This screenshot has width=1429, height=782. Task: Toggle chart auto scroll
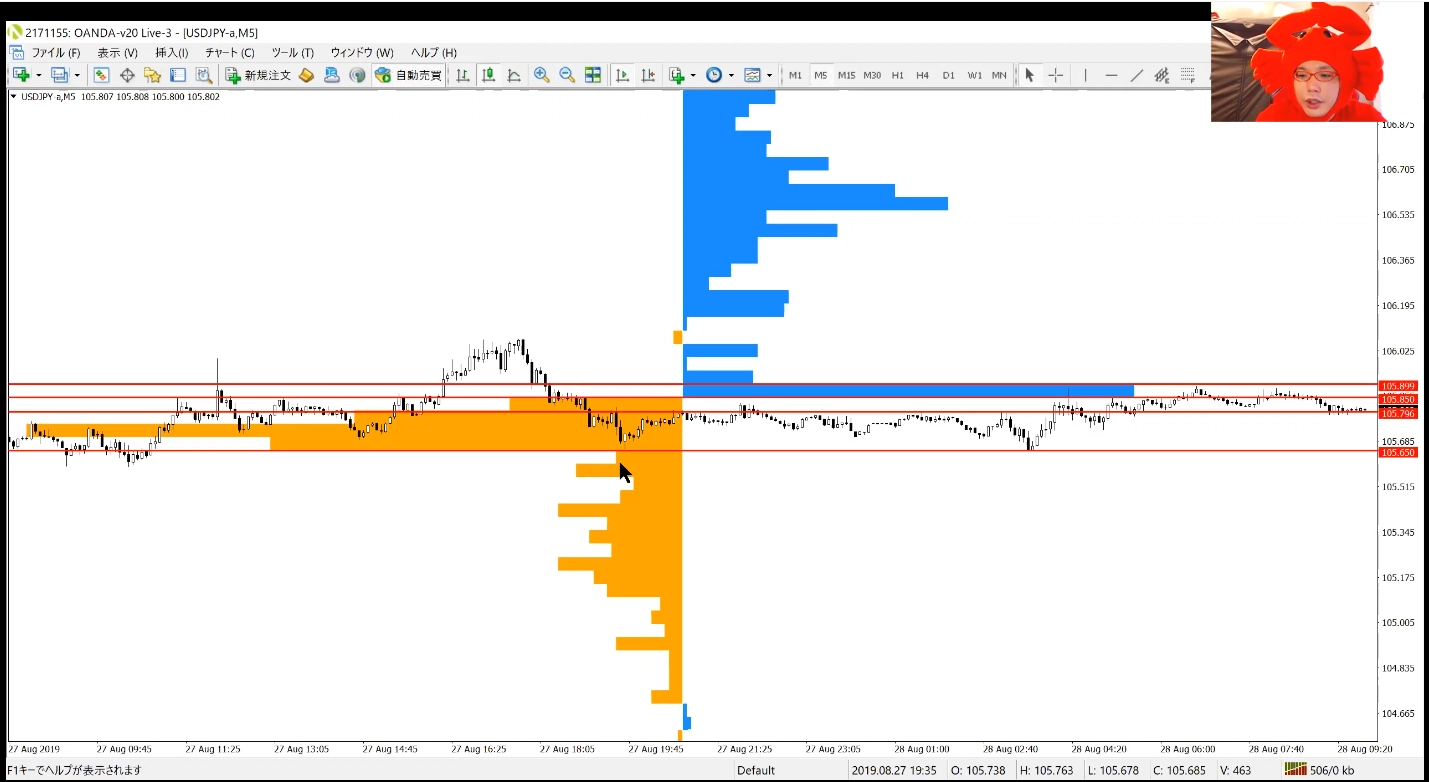[622, 75]
